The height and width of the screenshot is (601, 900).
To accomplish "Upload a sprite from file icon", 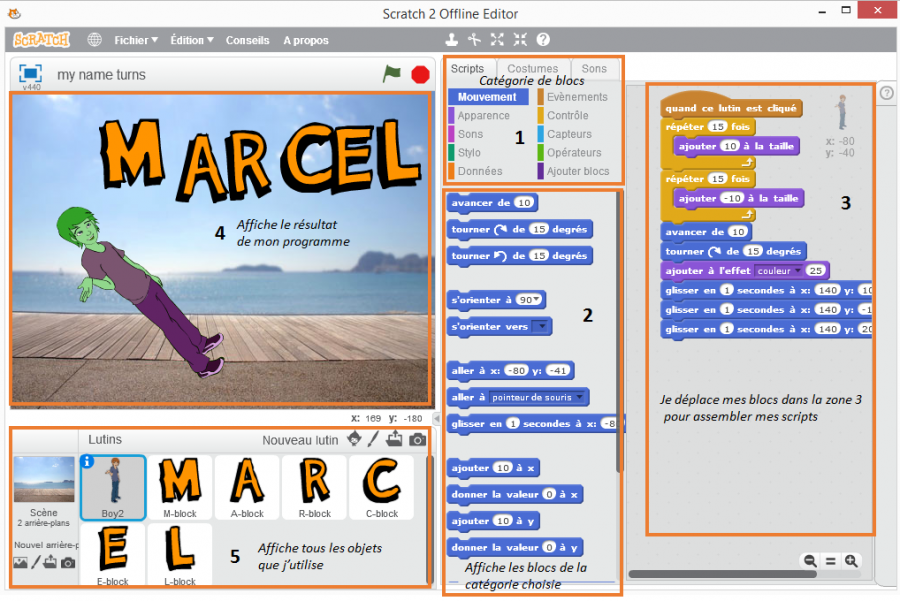I will pos(394,440).
